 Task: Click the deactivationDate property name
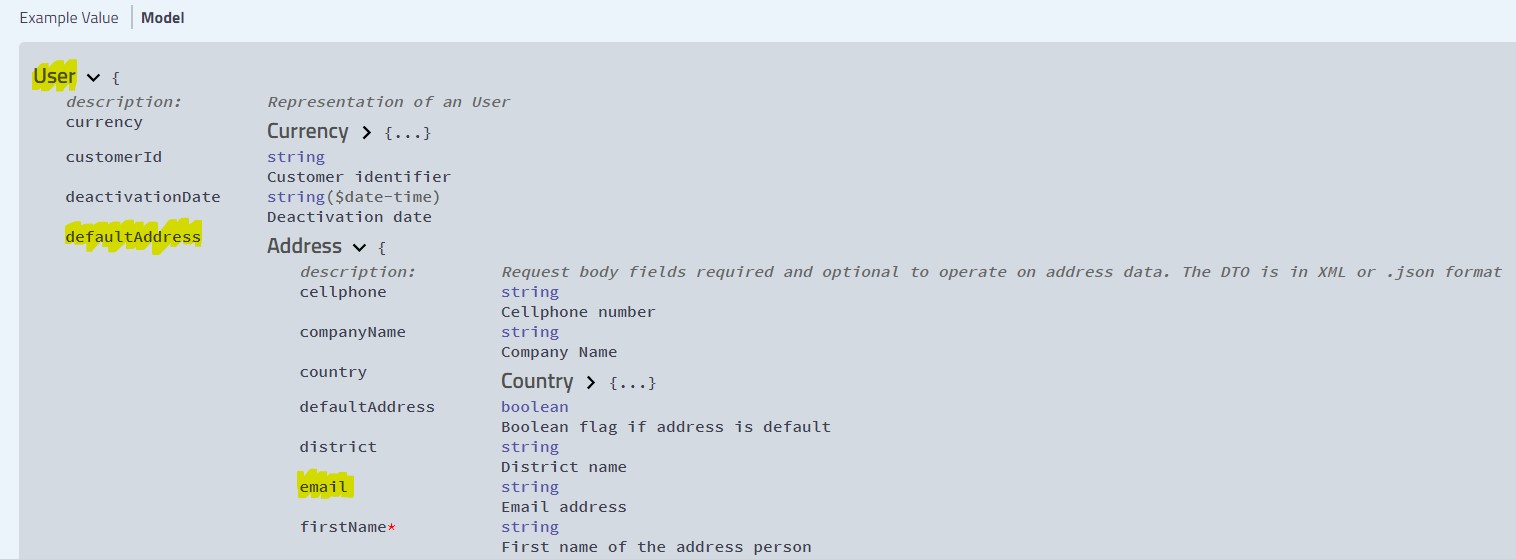143,197
